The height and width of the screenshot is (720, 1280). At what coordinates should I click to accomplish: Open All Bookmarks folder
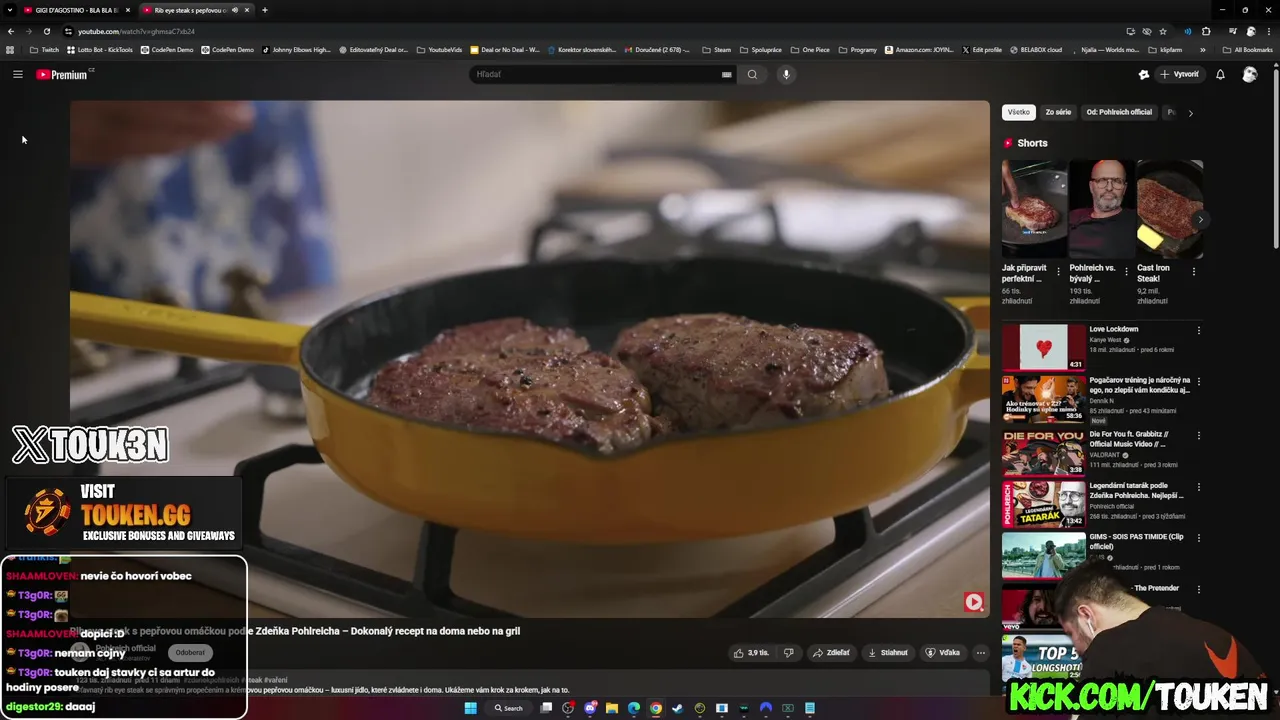[1247, 49]
